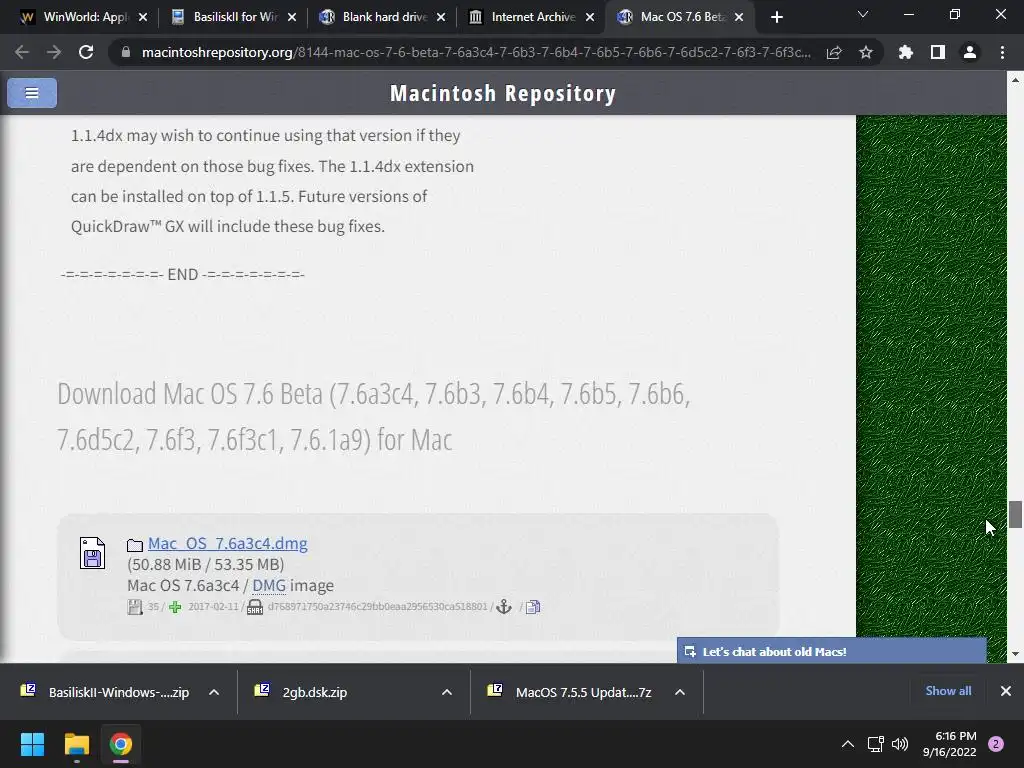The image size is (1024, 768).
Task: Open downloaded 2gb.dsk.zip file
Action: (302, 692)
